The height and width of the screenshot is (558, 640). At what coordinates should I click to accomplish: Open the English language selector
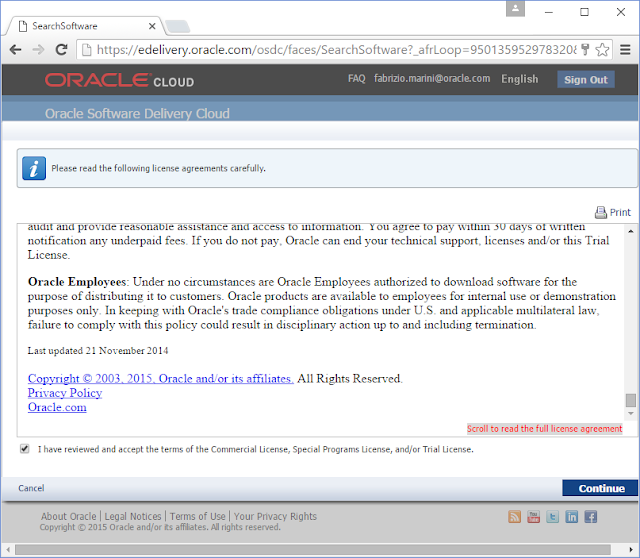point(519,79)
